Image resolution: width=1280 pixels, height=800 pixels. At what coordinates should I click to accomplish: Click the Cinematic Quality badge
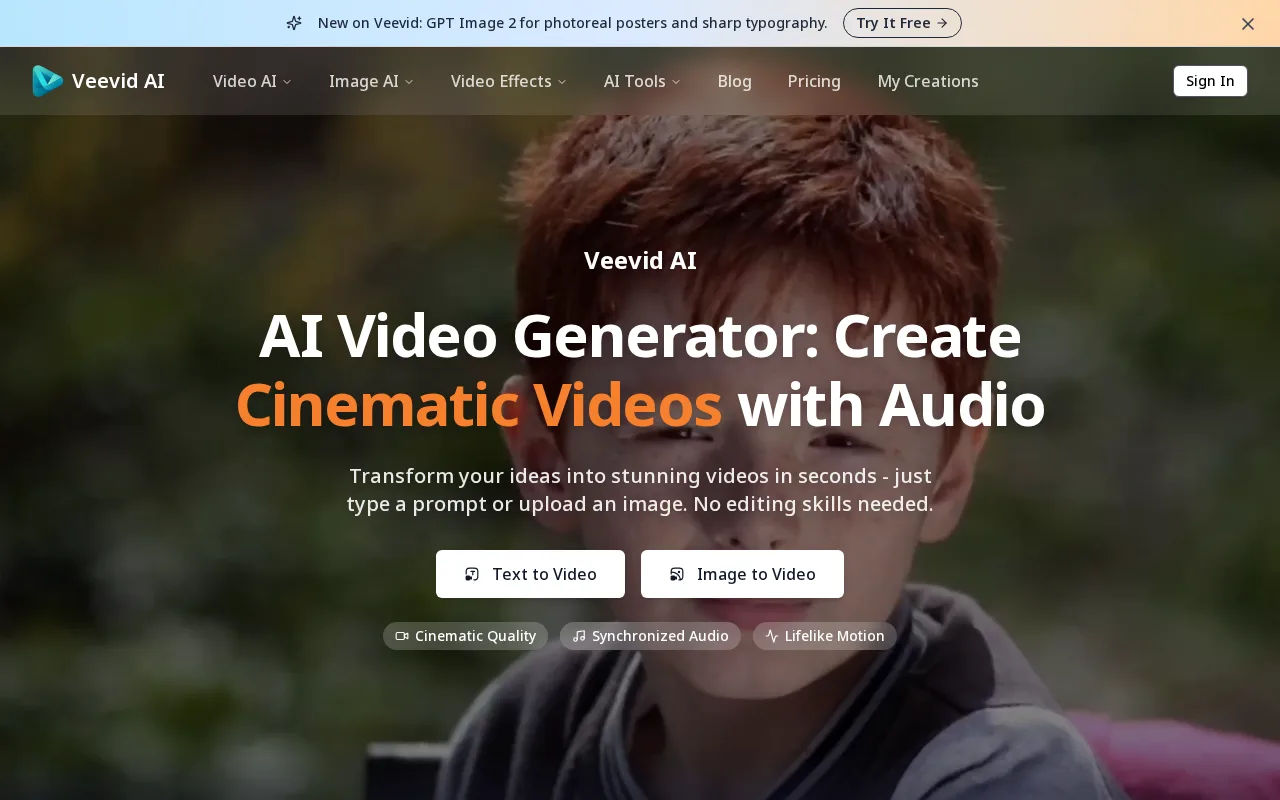point(465,636)
